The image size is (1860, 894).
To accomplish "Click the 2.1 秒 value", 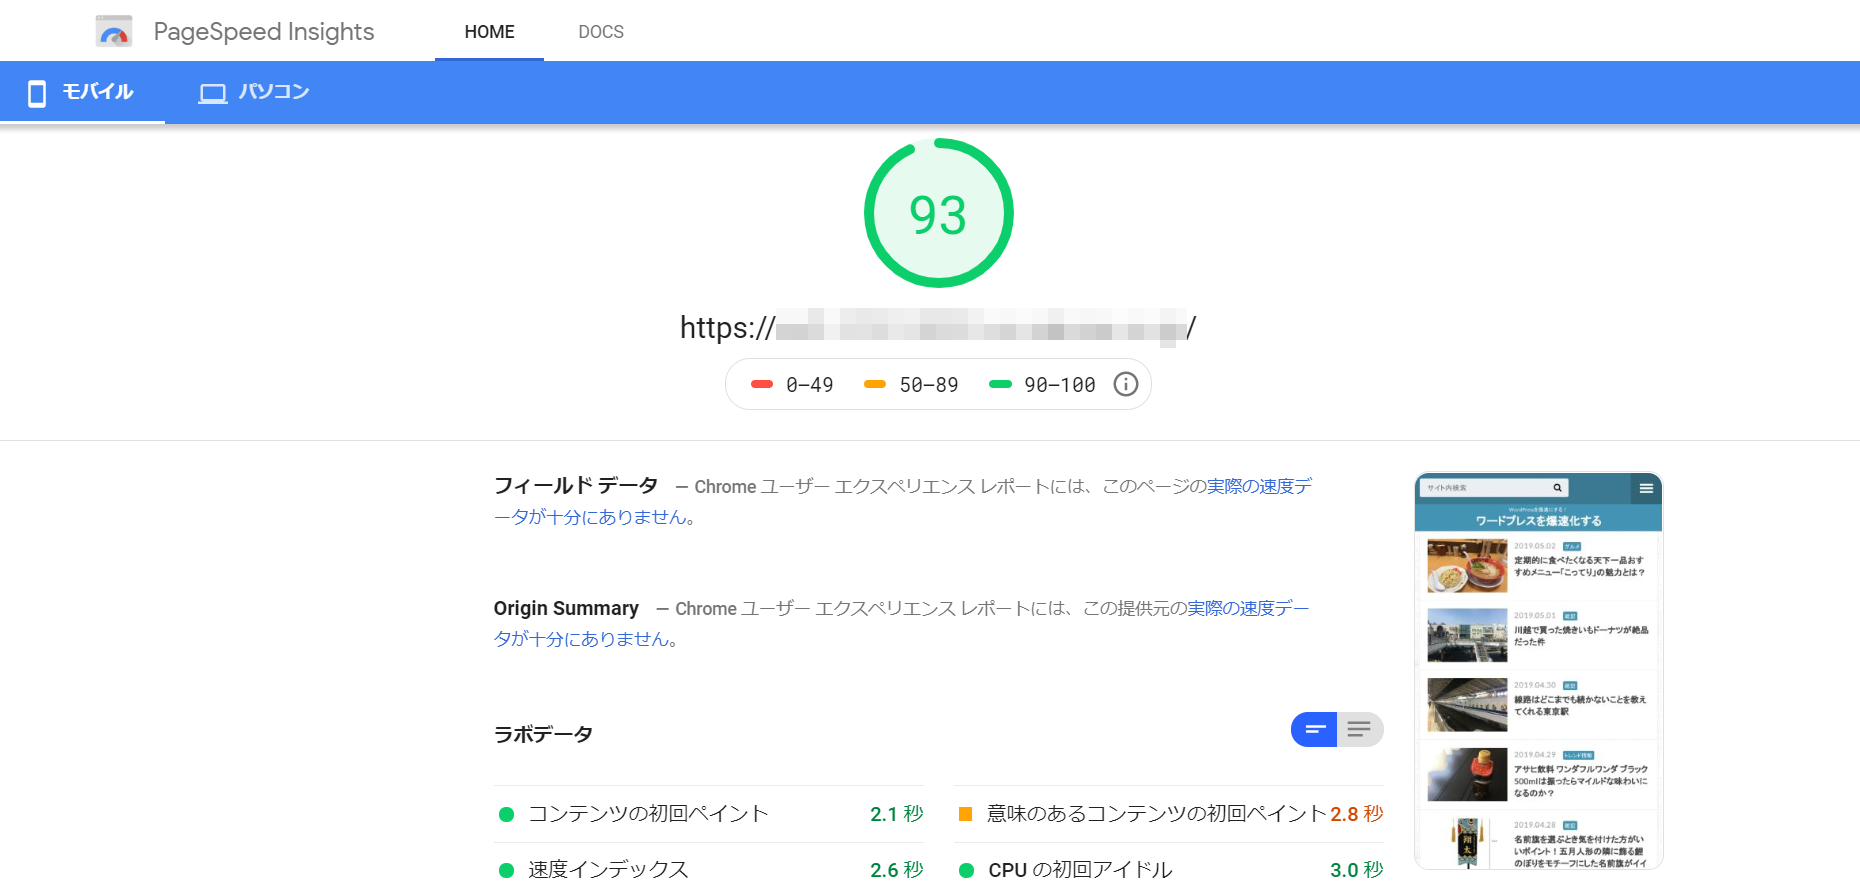I will click(x=897, y=814).
